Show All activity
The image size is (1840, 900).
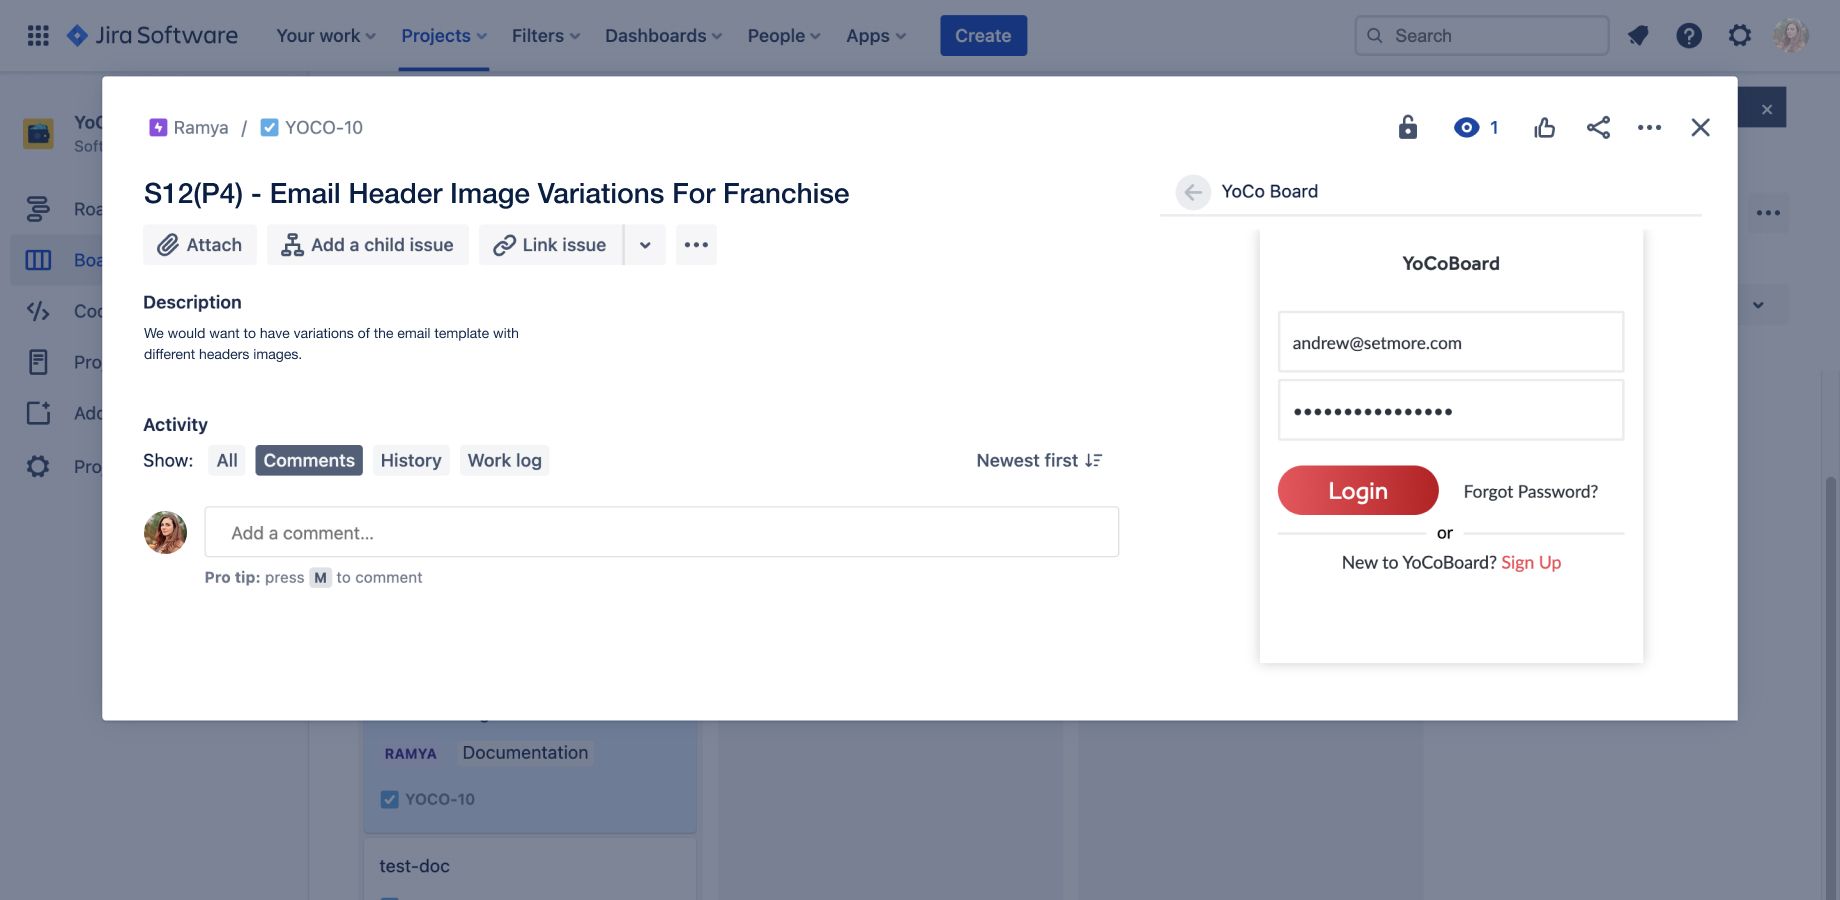coord(227,461)
